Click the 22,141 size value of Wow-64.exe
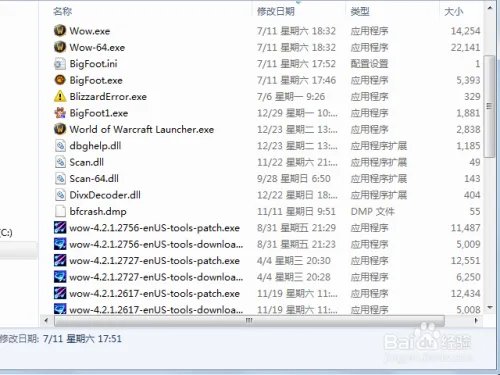This screenshot has width=500, height=375. coord(465,47)
